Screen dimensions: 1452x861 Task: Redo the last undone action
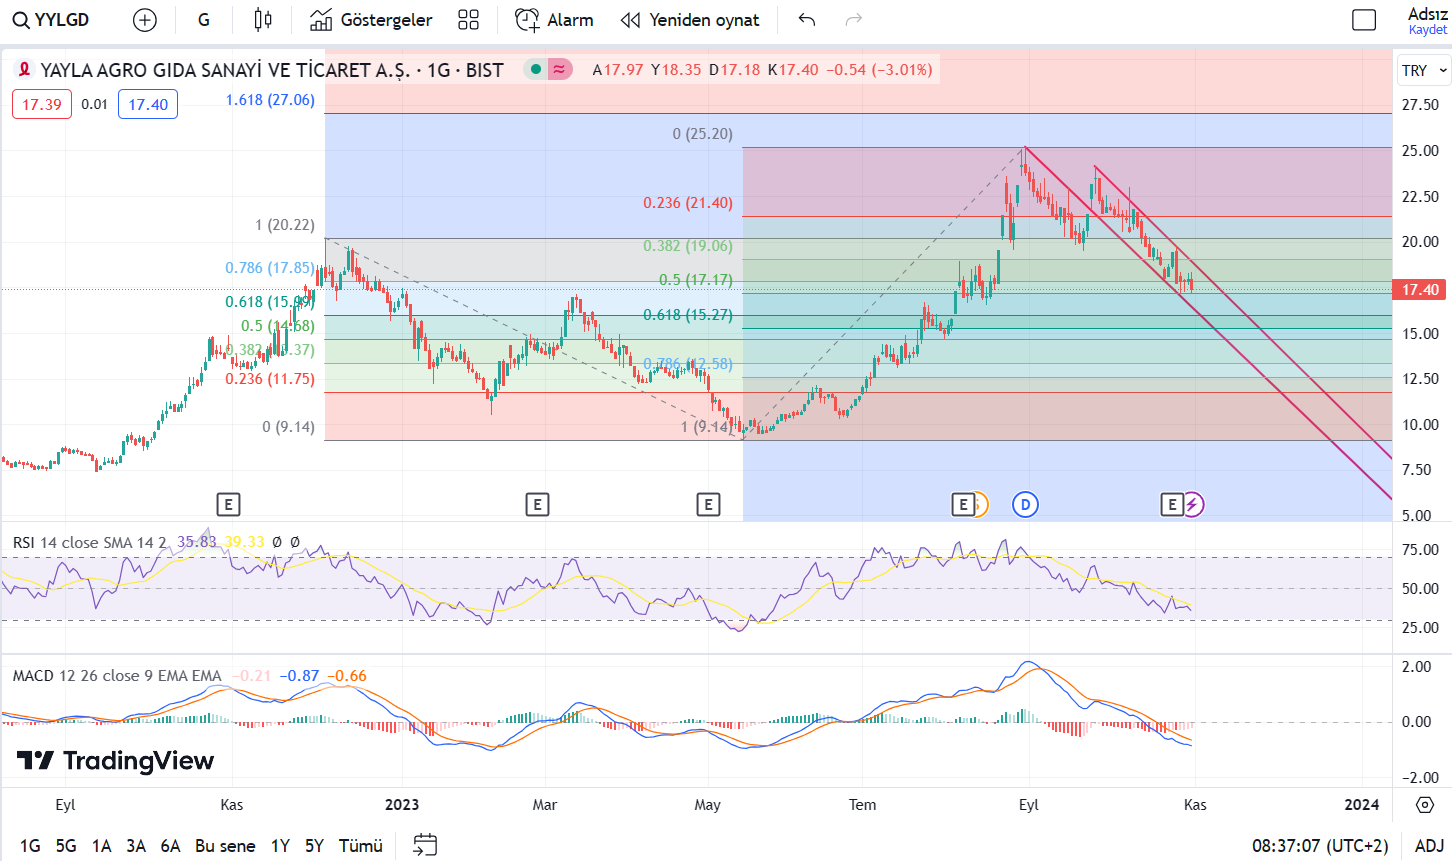(x=853, y=20)
